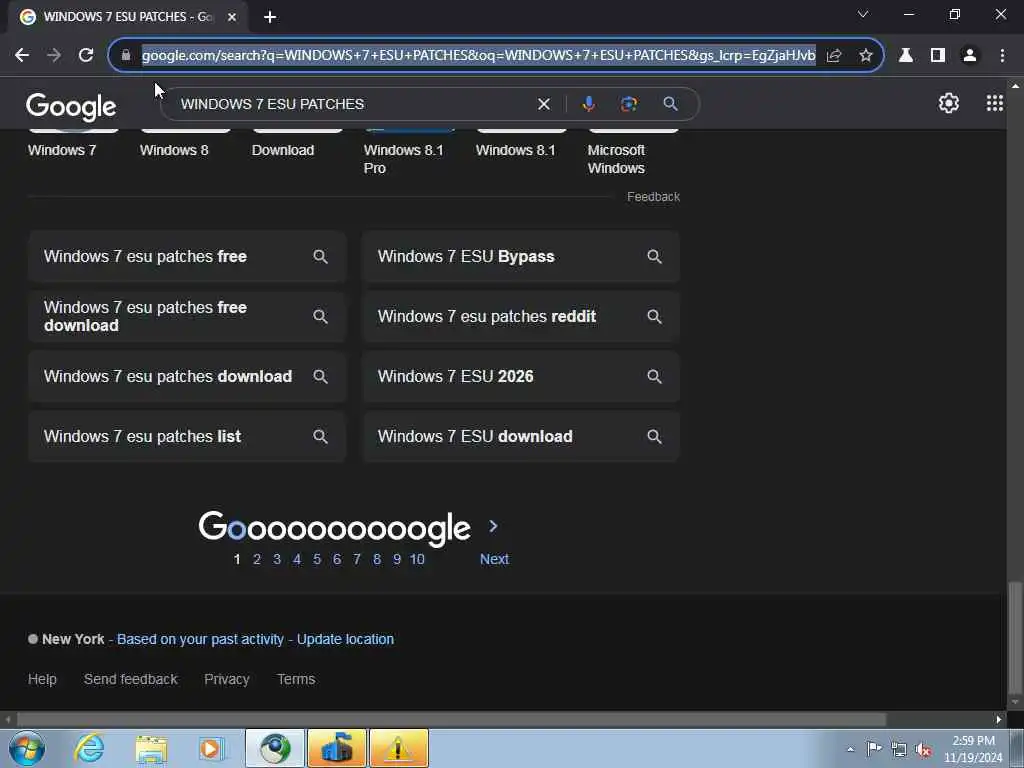Screen dimensions: 1024x768
Task: Click Update location
Action: (345, 639)
